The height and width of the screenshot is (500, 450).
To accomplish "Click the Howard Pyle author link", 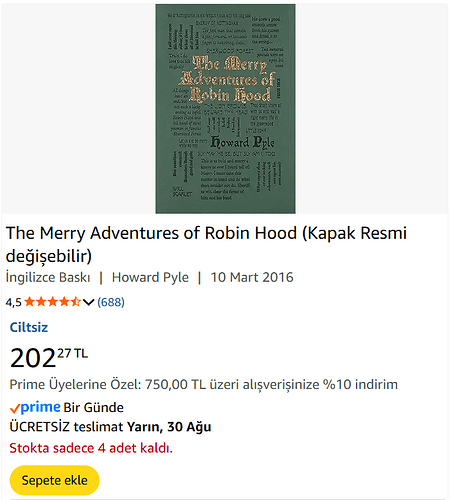I will pos(150,277).
